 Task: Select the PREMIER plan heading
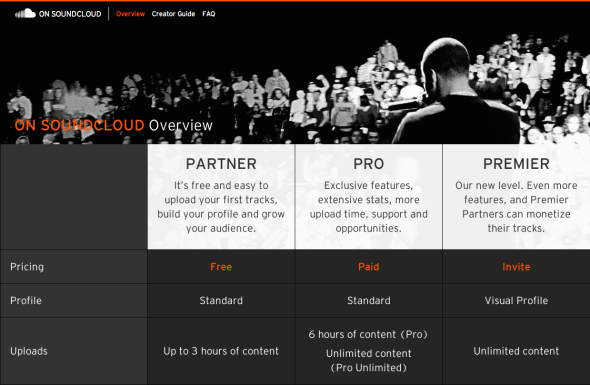[516, 164]
